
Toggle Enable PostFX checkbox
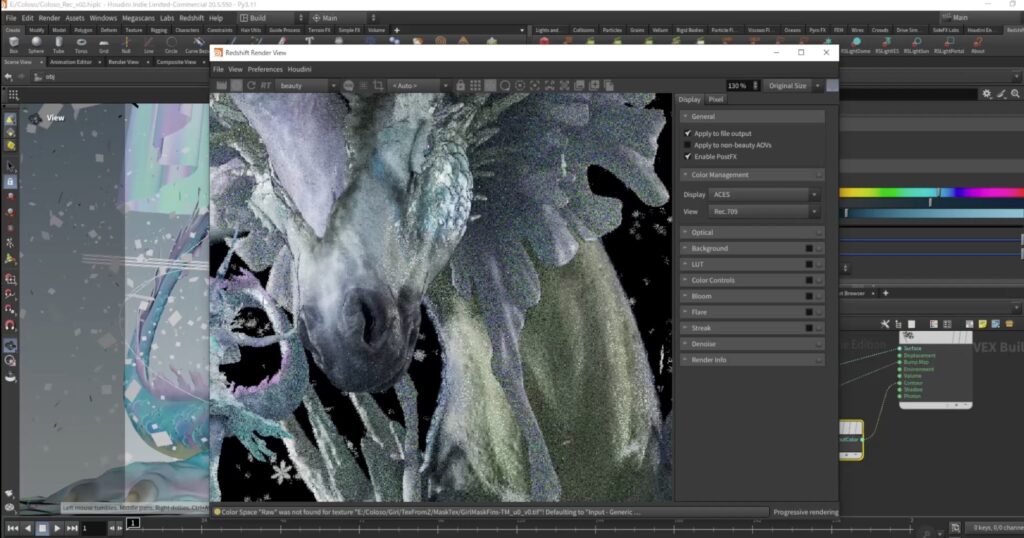(687, 157)
